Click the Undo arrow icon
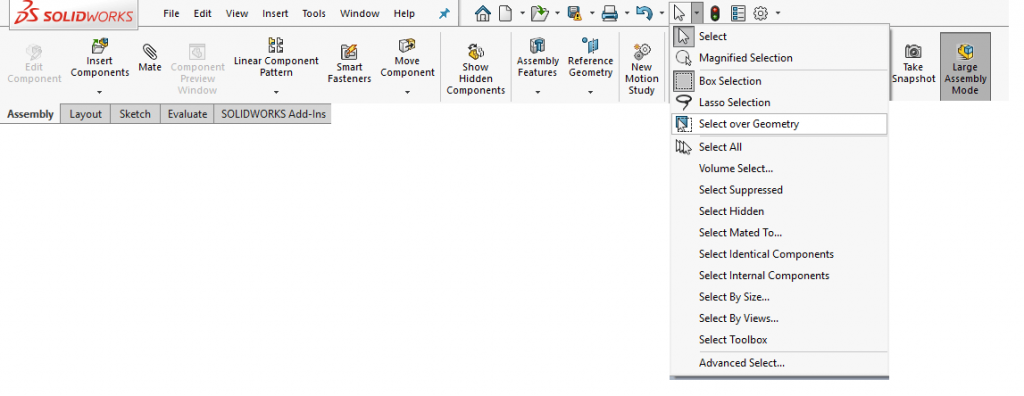This screenshot has height=396, width=1024. (644, 13)
